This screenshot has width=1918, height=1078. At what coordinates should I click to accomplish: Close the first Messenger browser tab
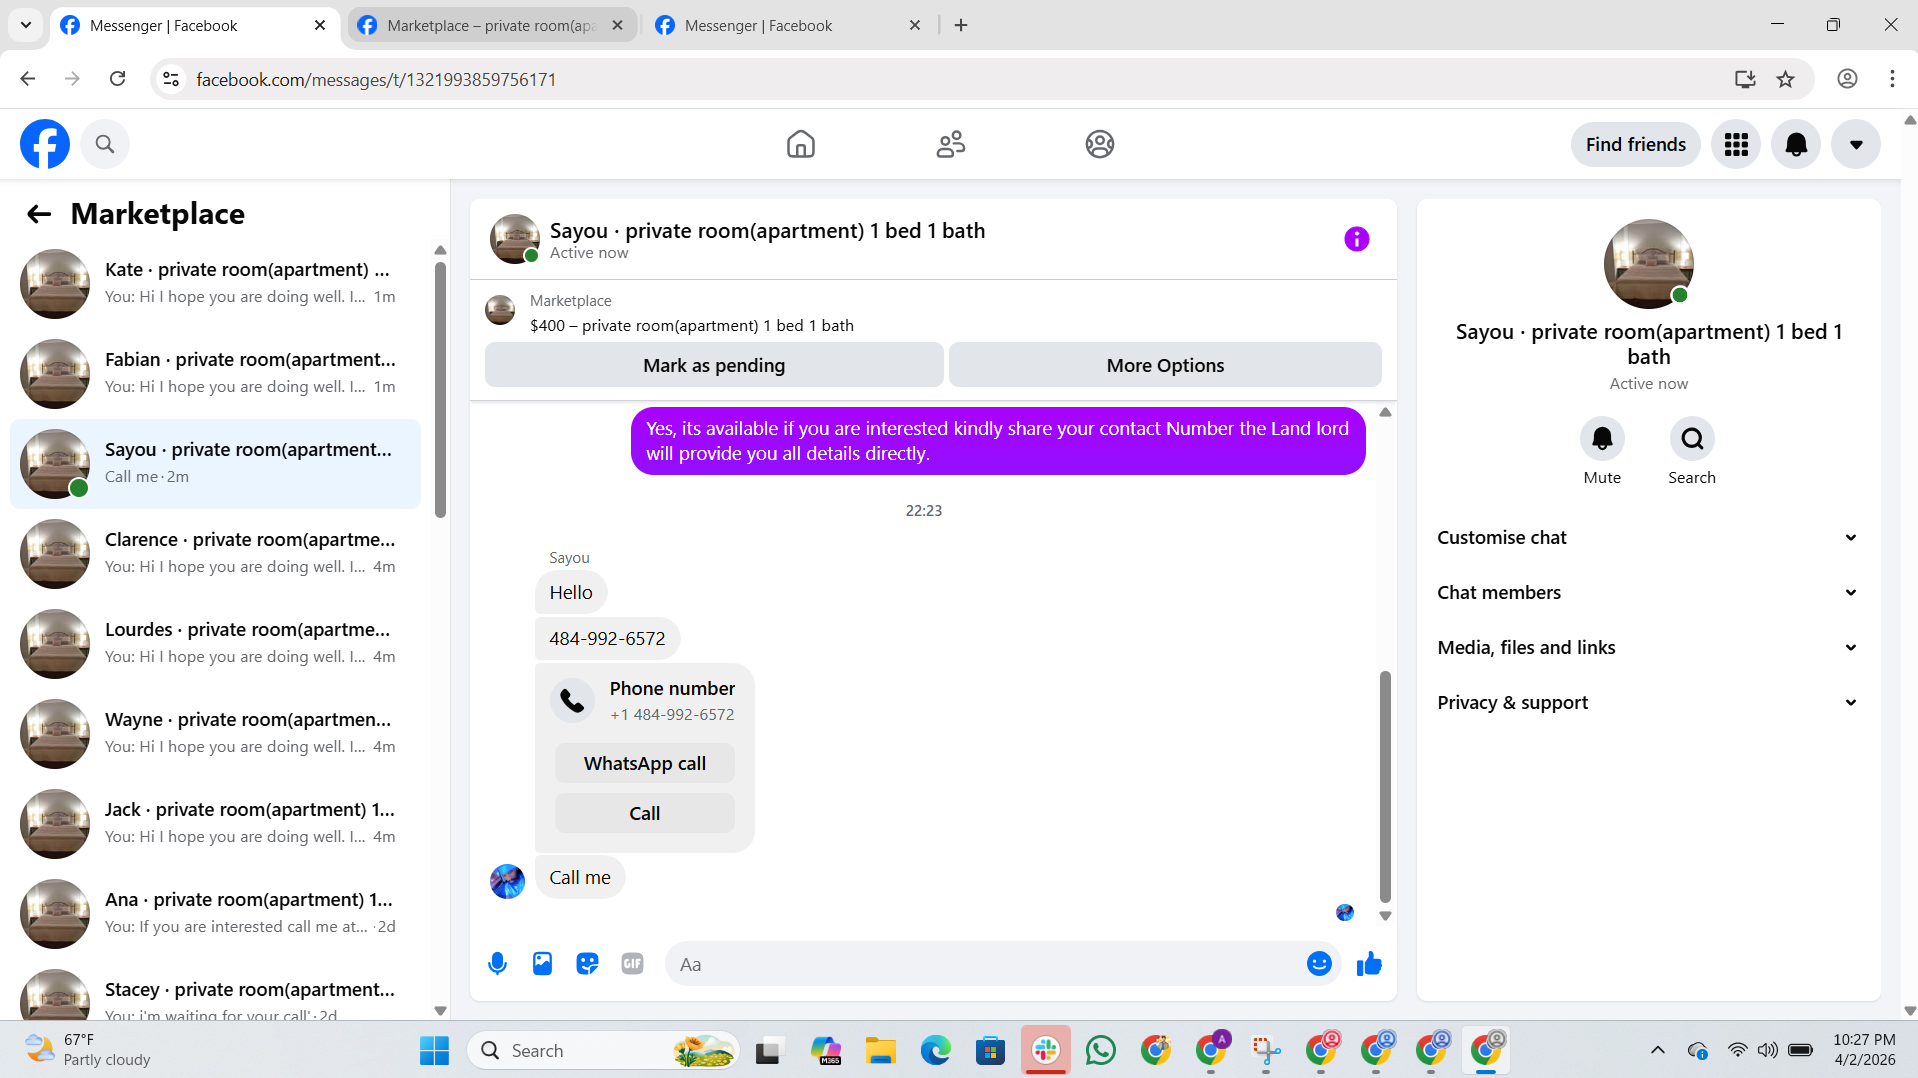pyautogui.click(x=320, y=26)
